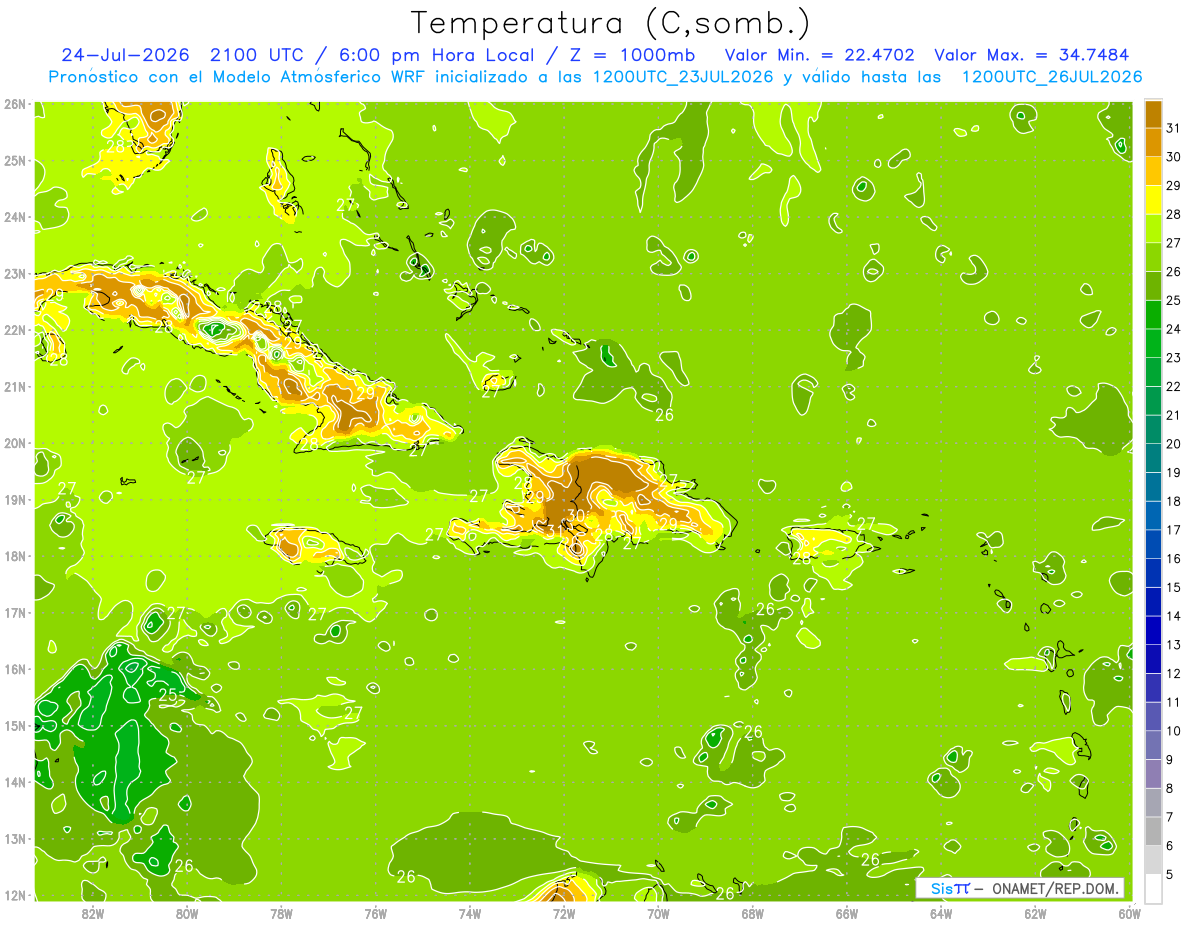Select "Valor Min. = 22.4702" text
The width and height of the screenshot is (1200, 927).
point(819,55)
